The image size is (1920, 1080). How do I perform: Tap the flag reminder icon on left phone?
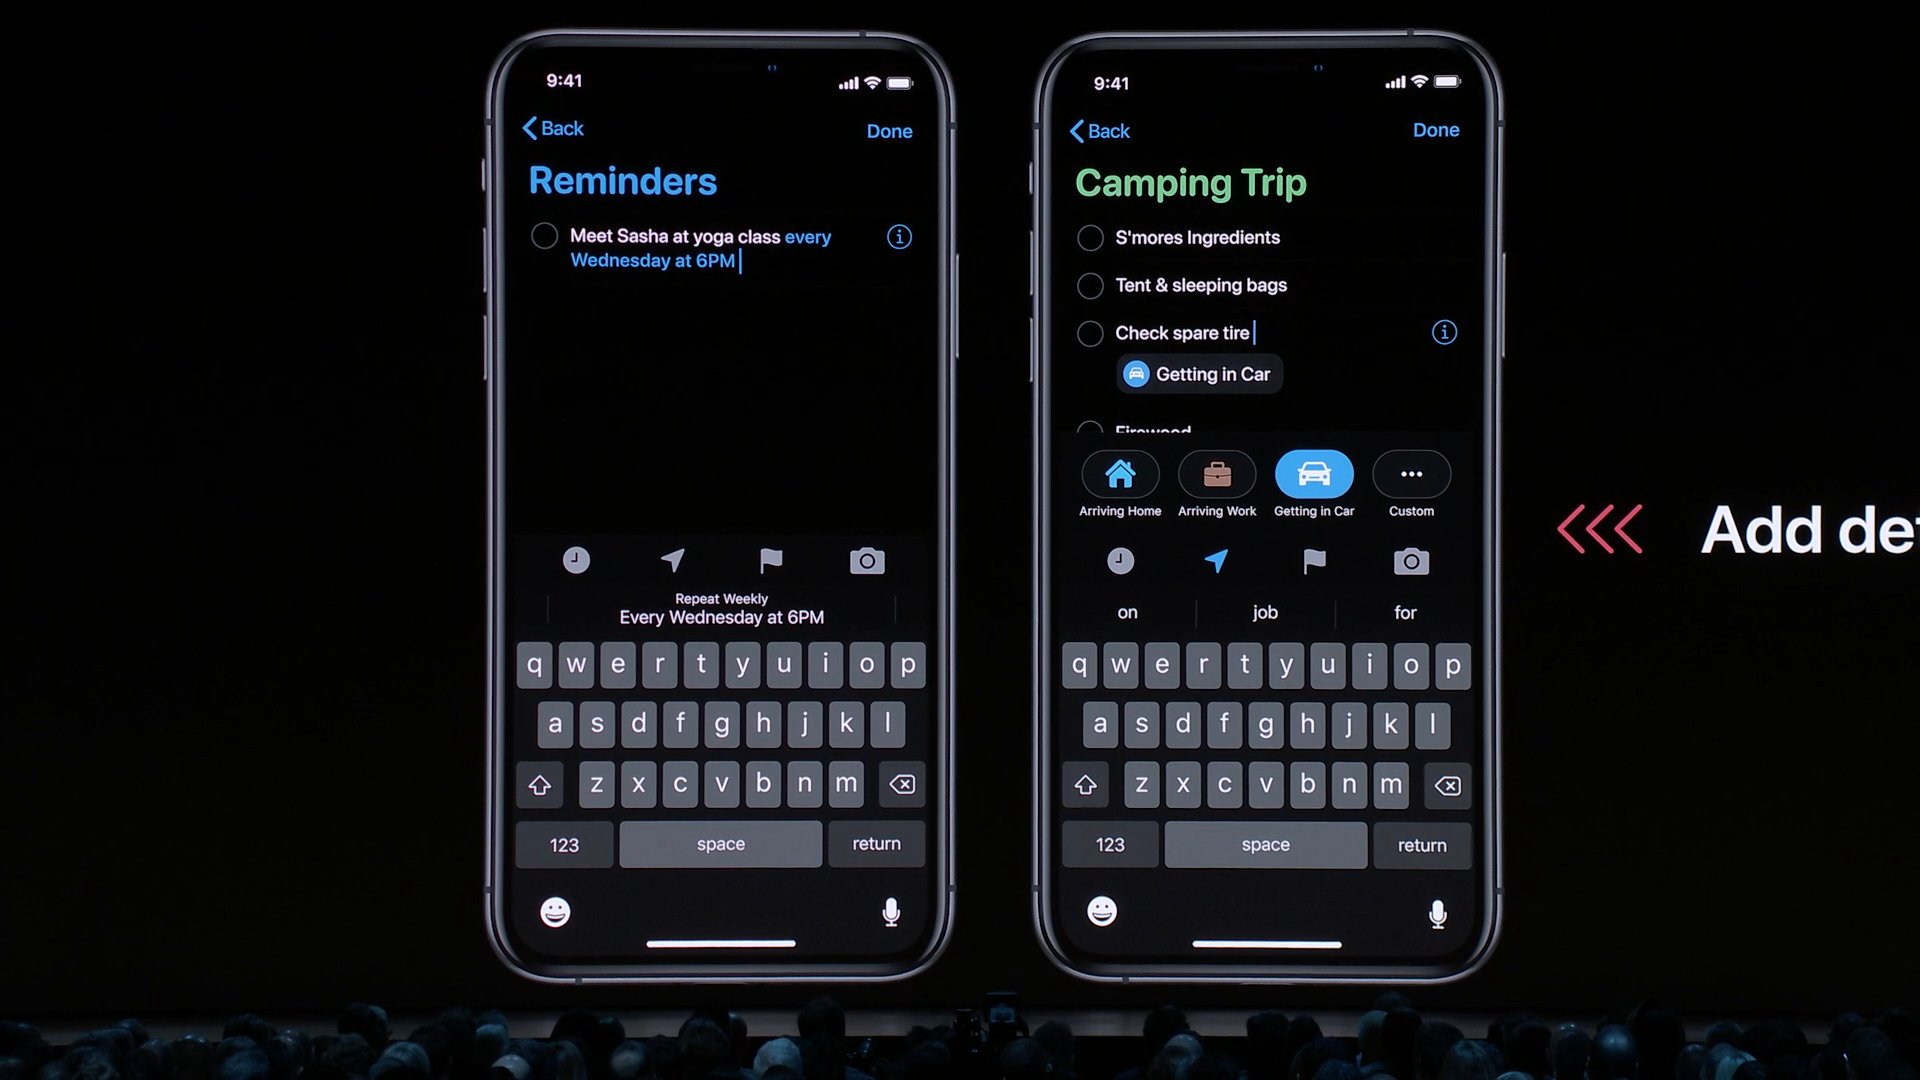[769, 560]
